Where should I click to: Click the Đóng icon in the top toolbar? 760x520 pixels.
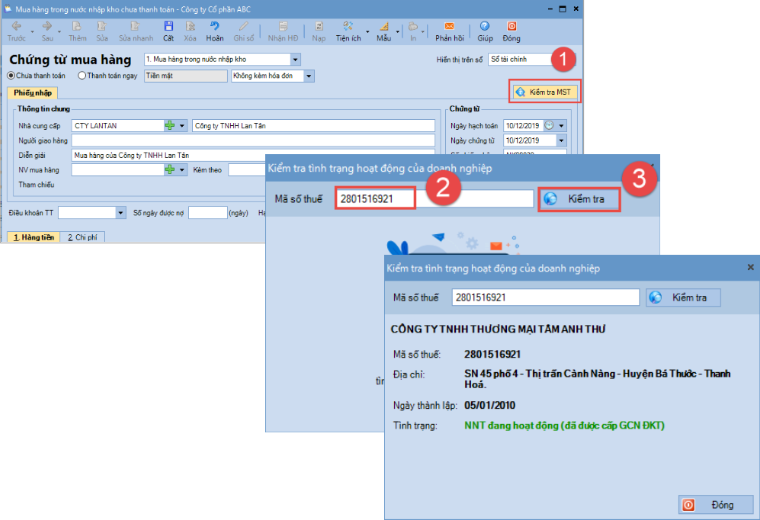coord(512,30)
